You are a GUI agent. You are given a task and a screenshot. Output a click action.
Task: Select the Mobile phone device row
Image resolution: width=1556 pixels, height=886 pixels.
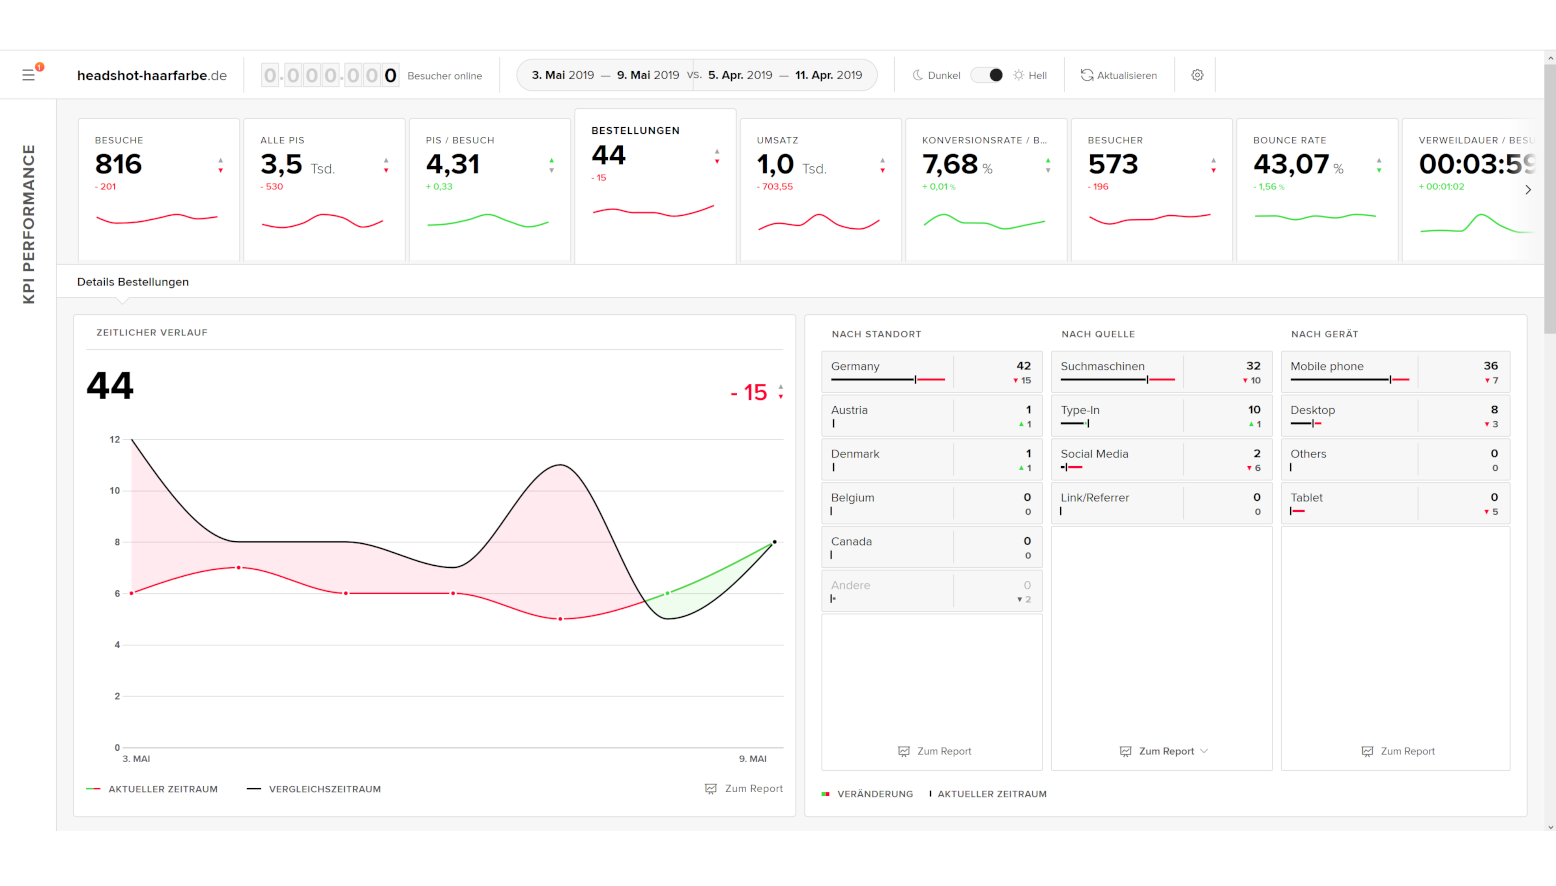pyautogui.click(x=1396, y=371)
